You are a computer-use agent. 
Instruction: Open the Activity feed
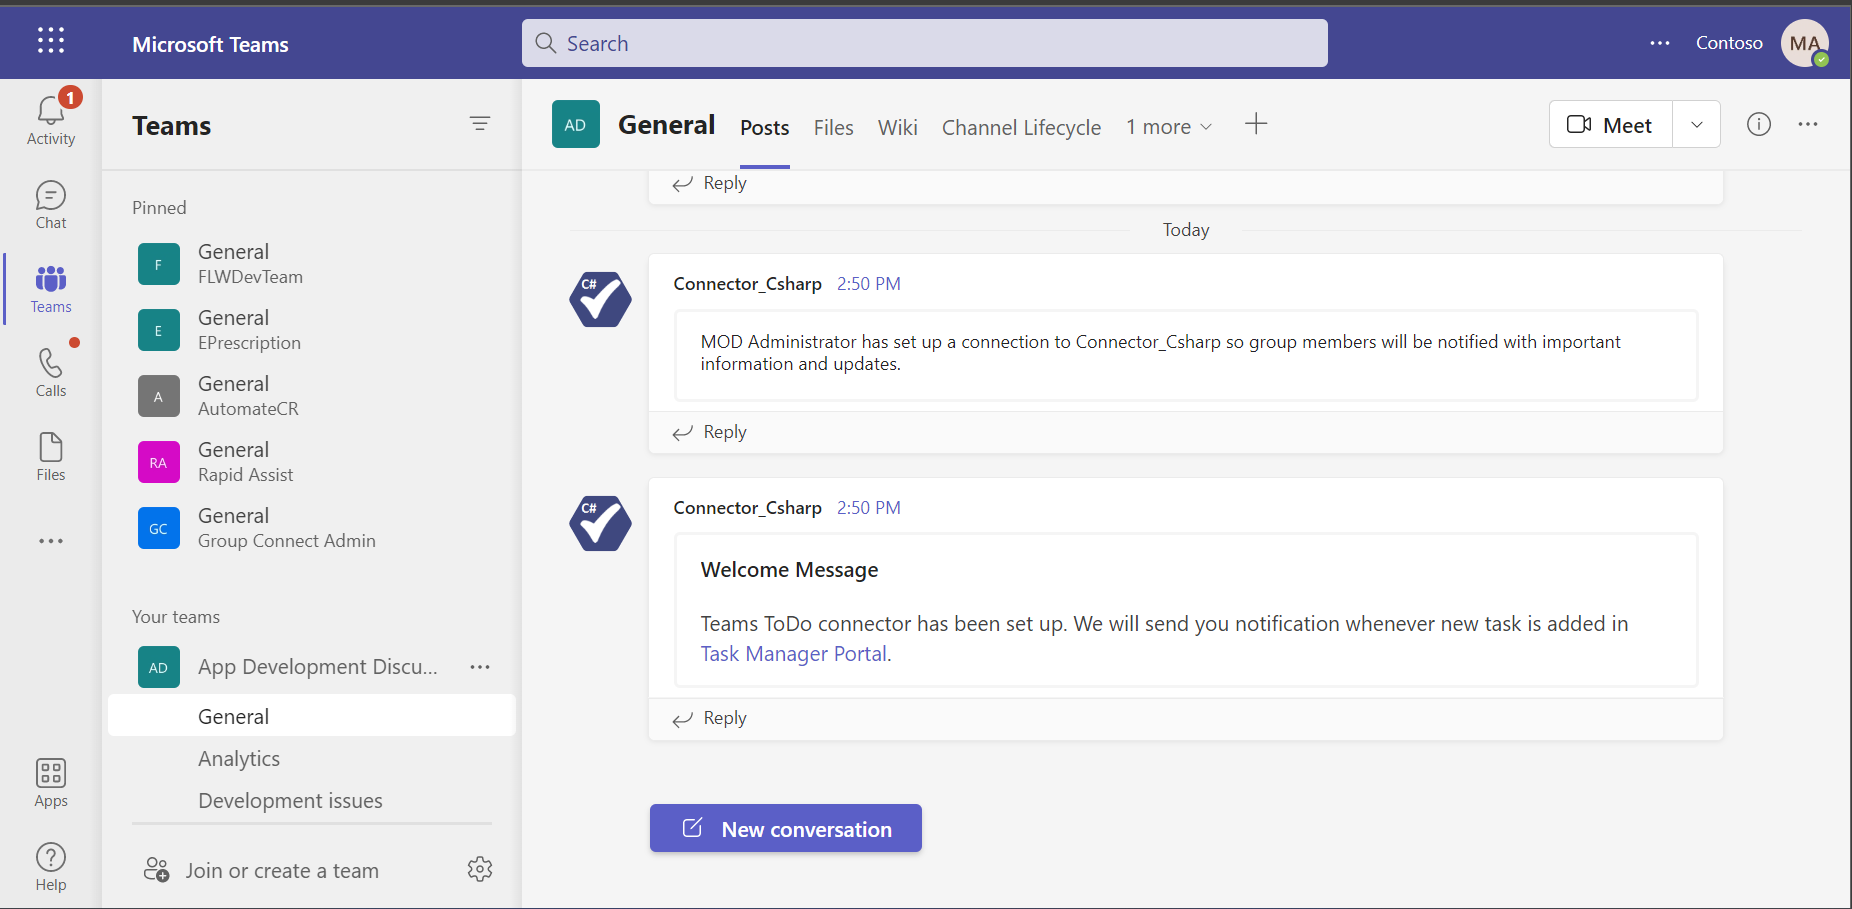[51, 120]
